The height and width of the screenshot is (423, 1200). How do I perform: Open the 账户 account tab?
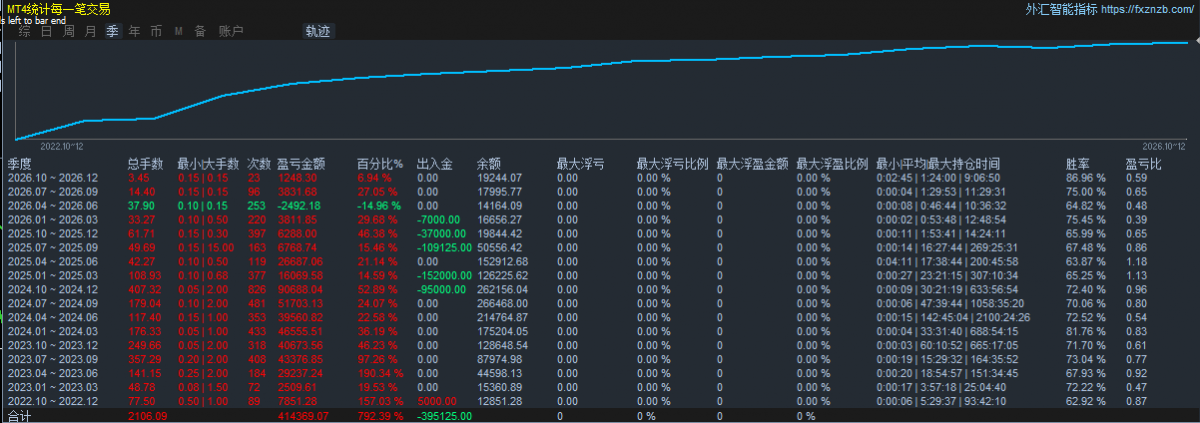click(230, 31)
